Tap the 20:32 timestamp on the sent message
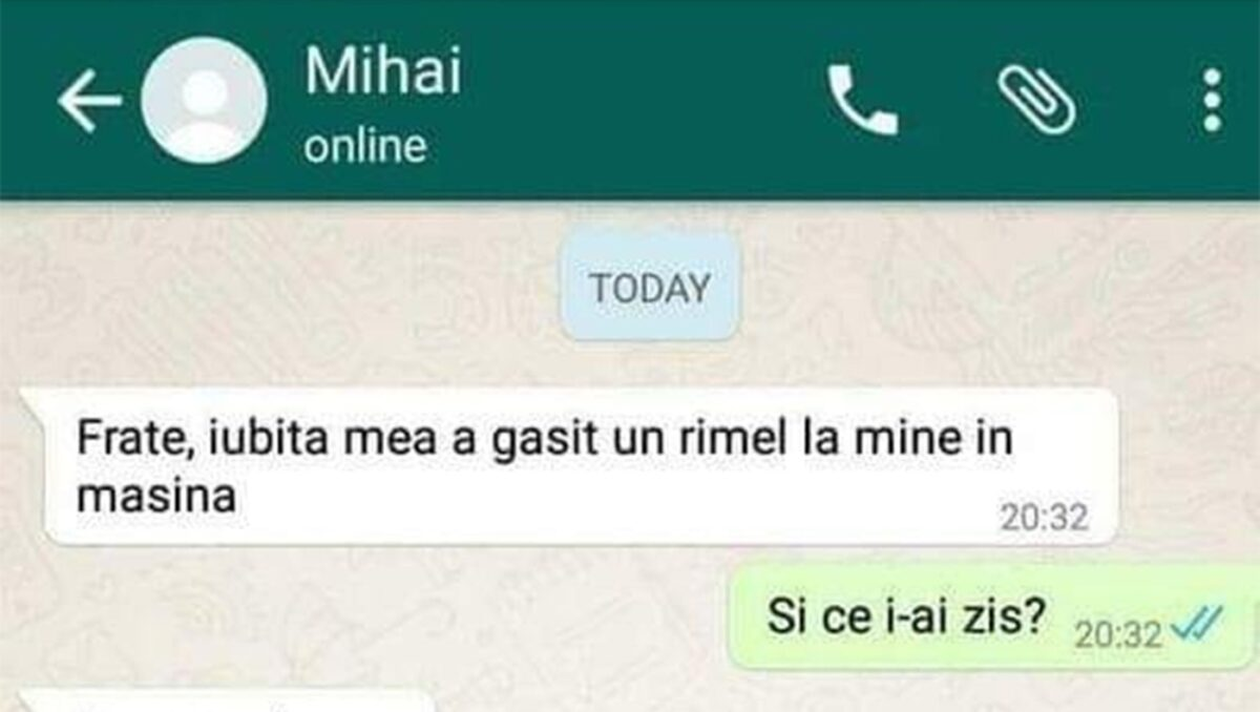1260x712 pixels. (x=1118, y=634)
